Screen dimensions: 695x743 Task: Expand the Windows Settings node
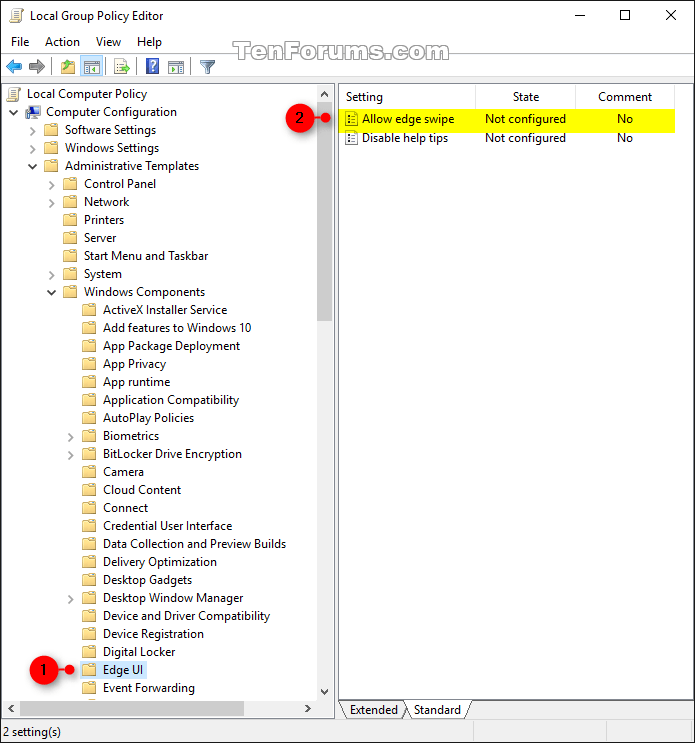33,148
